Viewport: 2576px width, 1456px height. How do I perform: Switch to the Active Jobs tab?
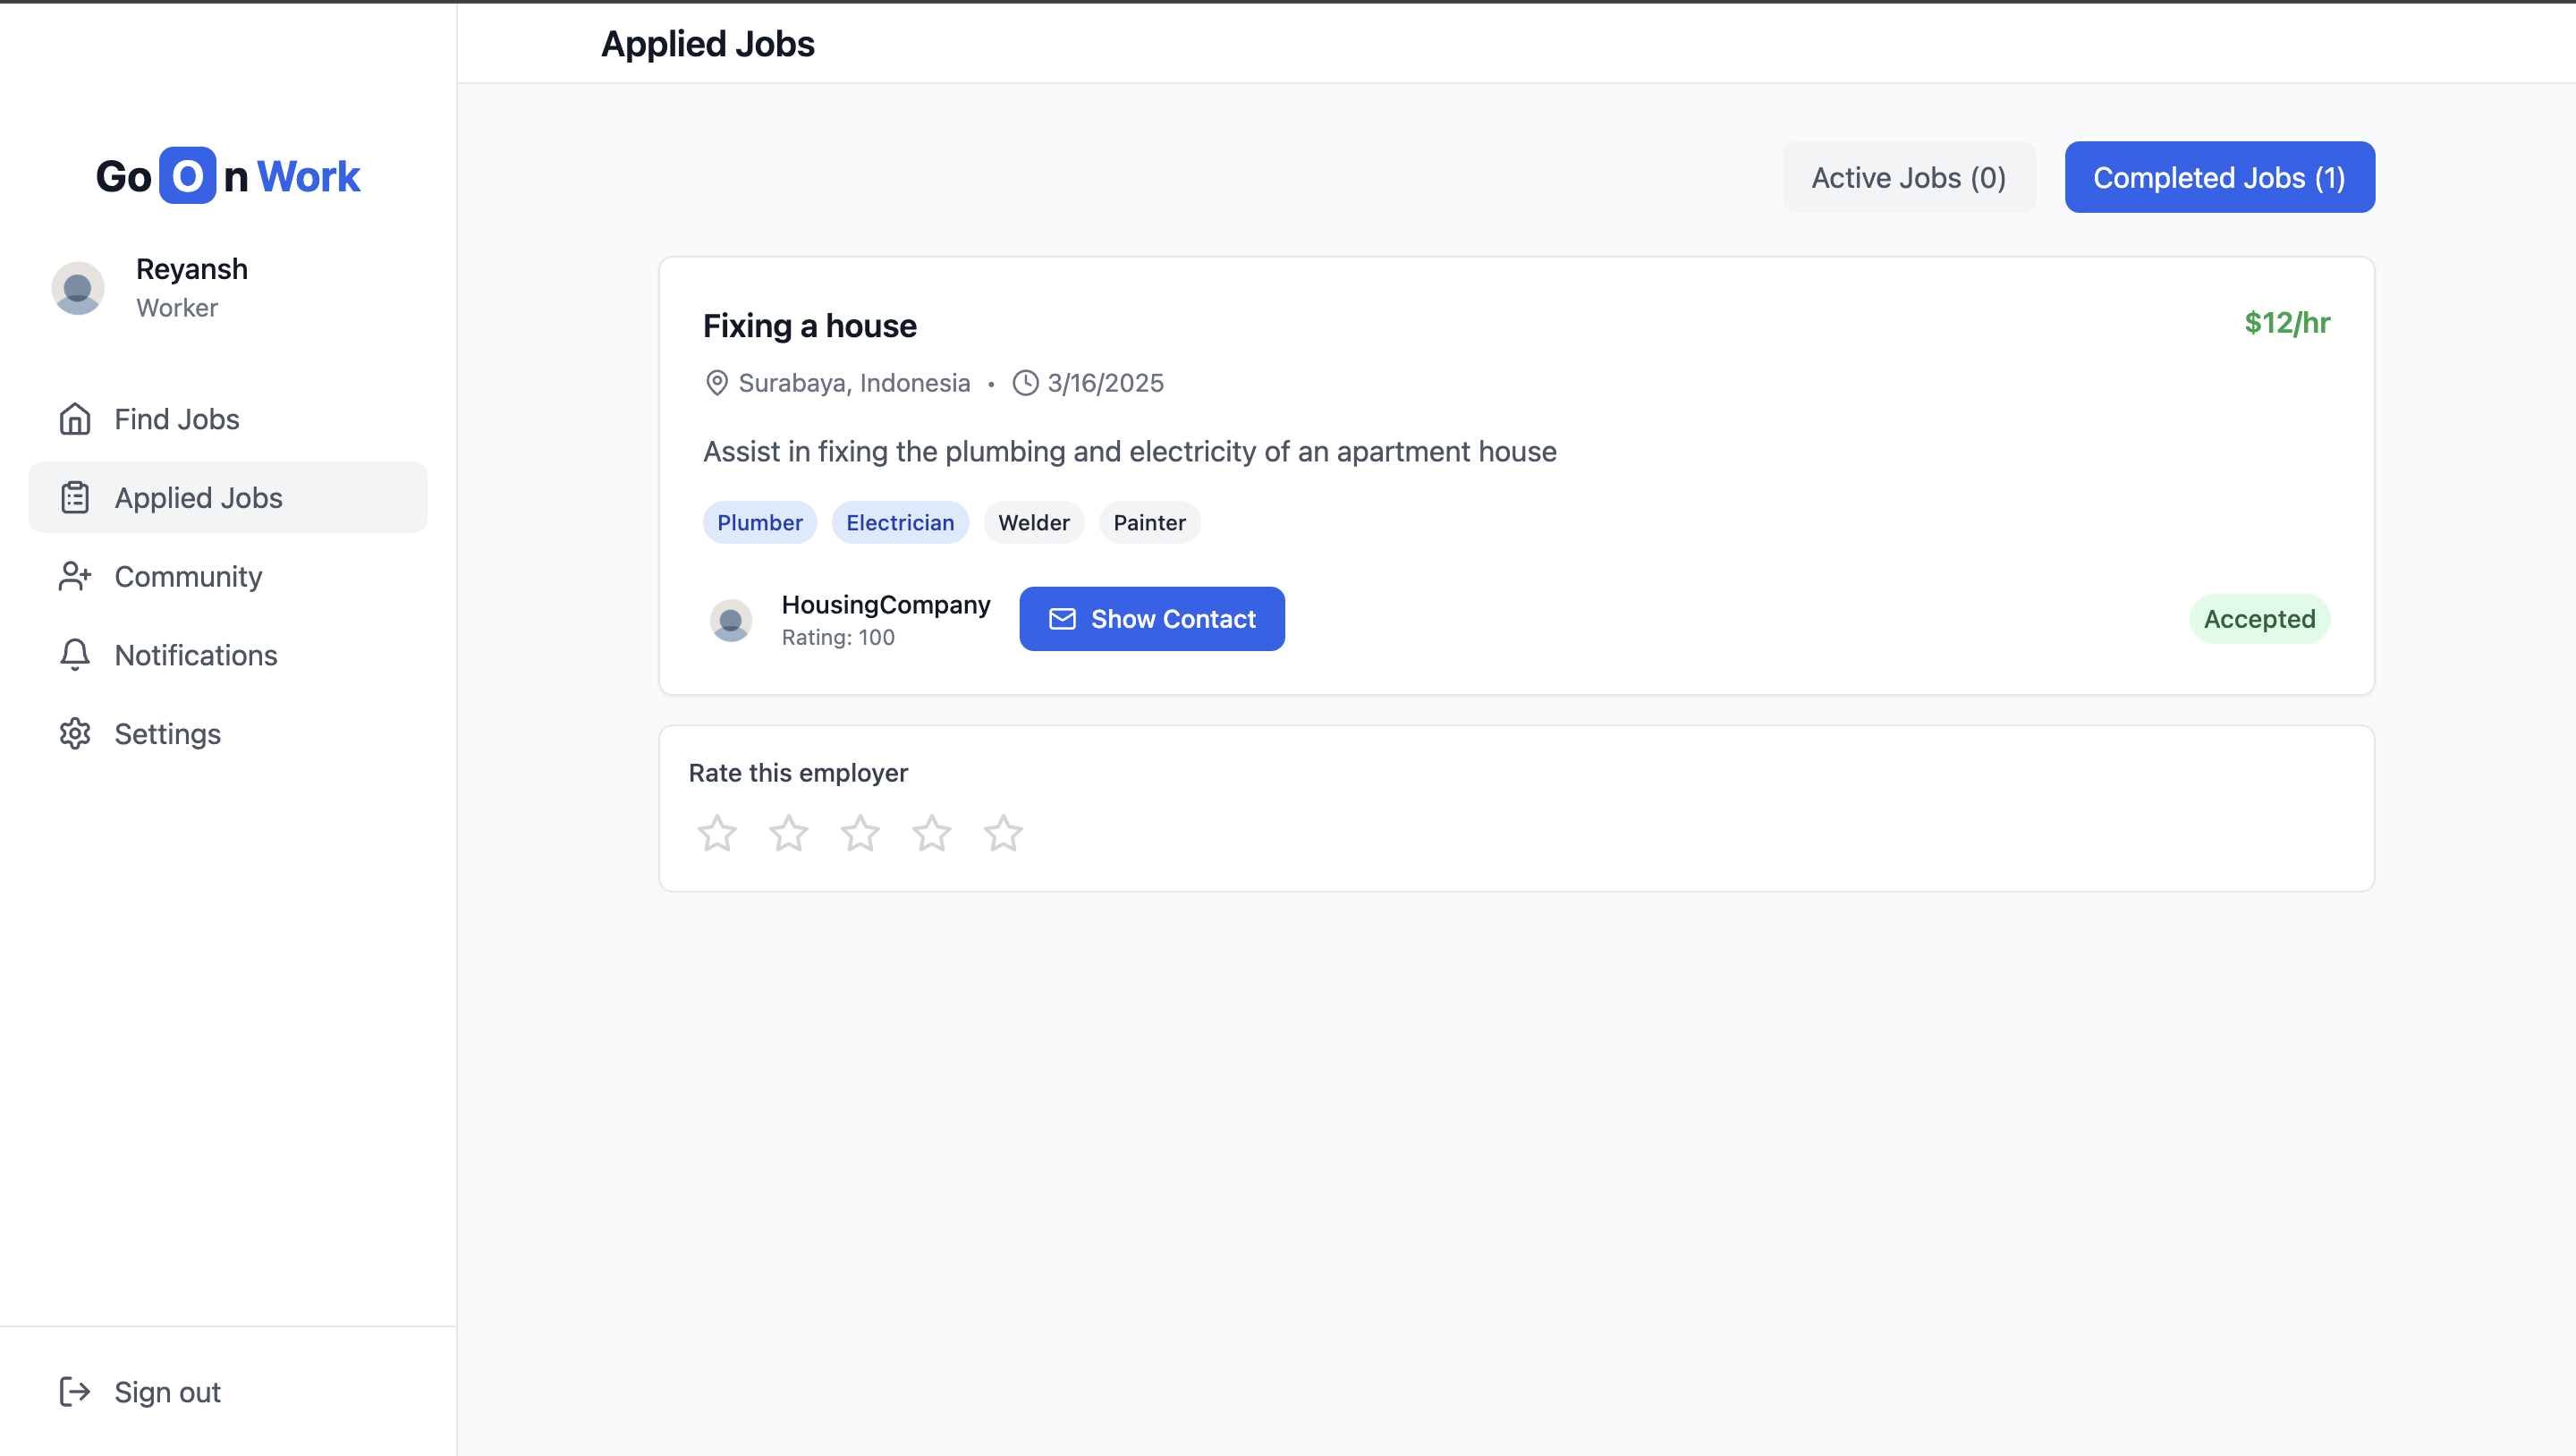(1908, 177)
